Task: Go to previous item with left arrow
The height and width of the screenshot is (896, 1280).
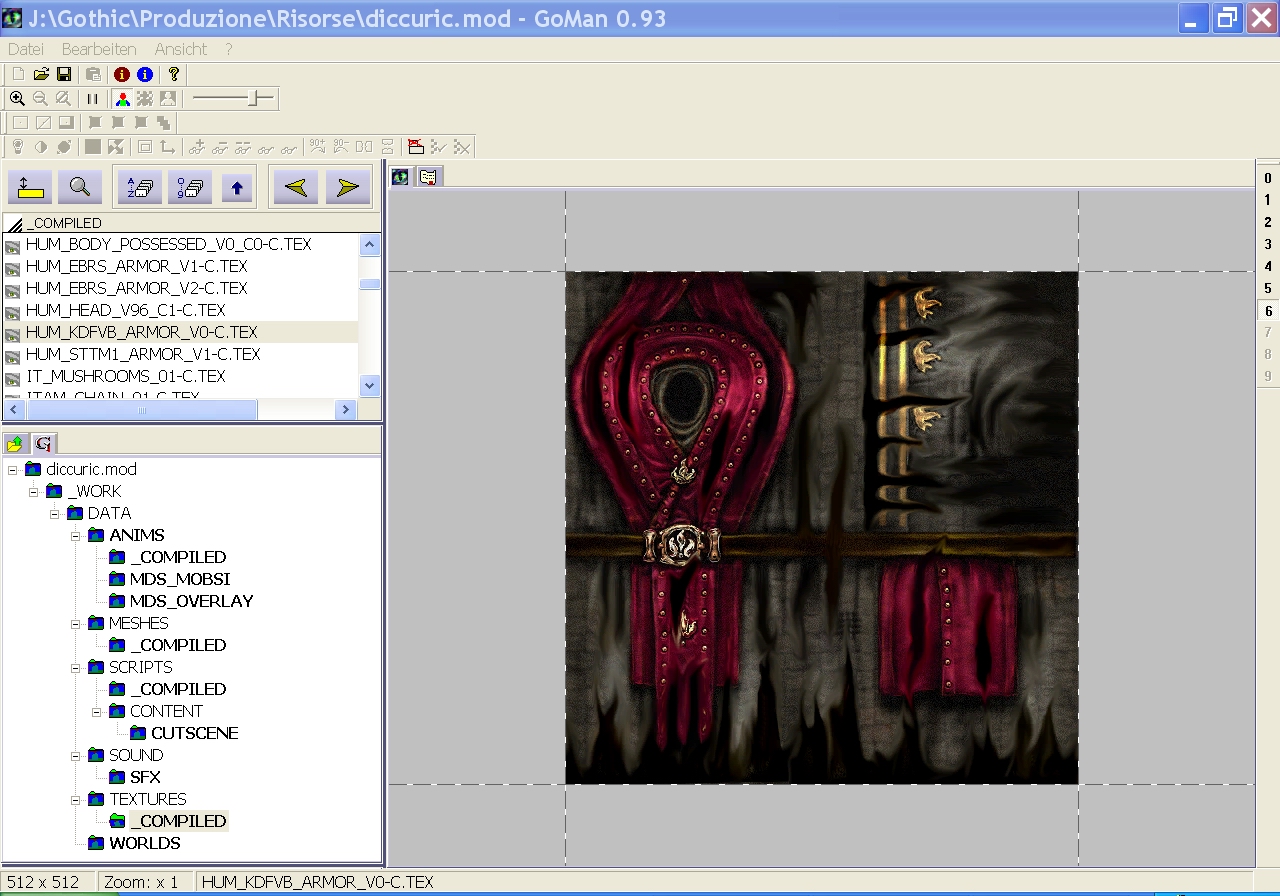Action: (295, 187)
